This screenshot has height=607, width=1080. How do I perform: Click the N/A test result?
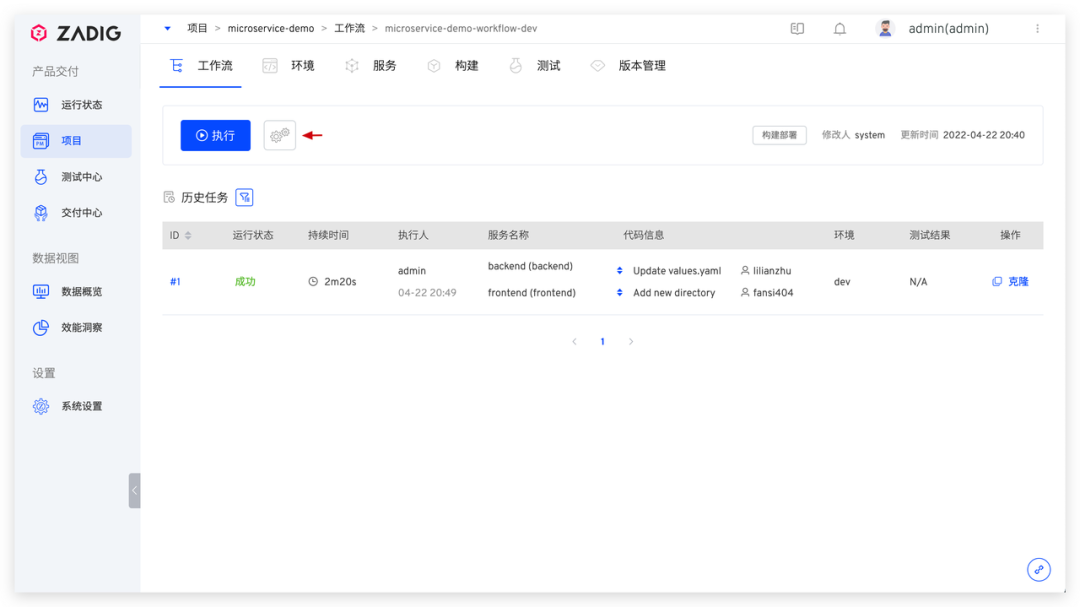[x=918, y=282]
